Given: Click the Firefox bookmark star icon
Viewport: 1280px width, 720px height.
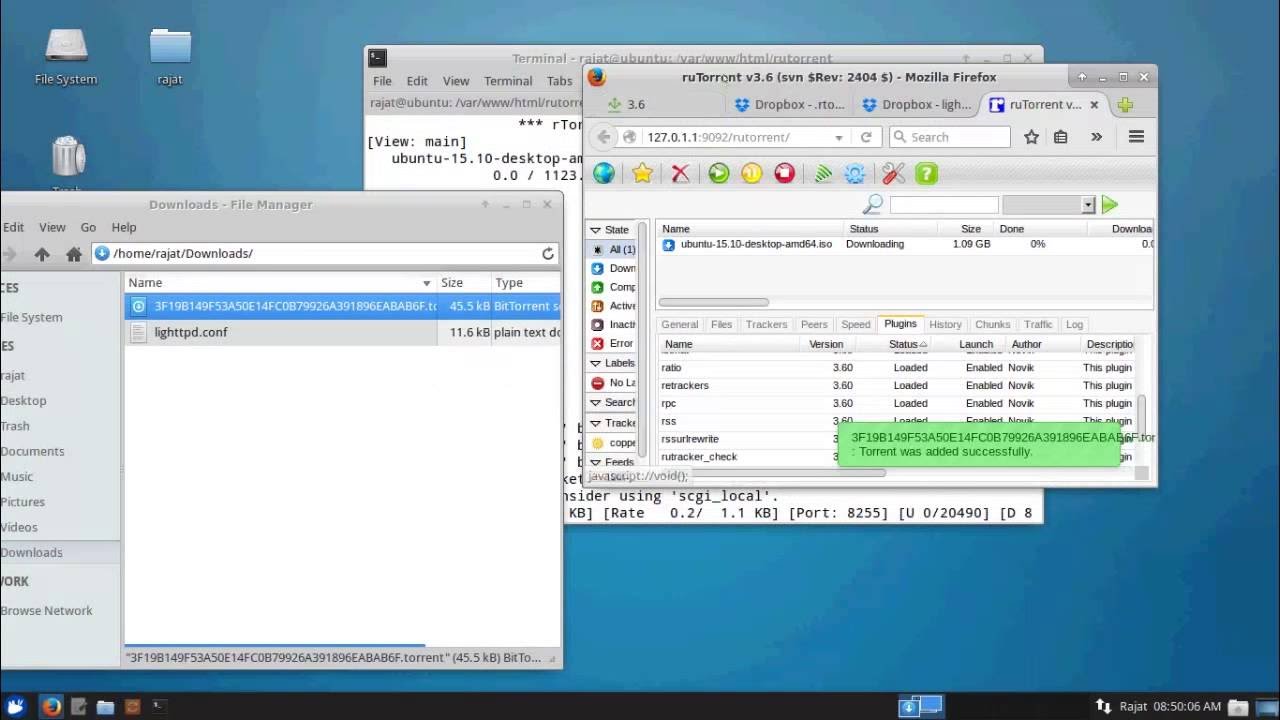Looking at the screenshot, I should pyautogui.click(x=1031, y=137).
